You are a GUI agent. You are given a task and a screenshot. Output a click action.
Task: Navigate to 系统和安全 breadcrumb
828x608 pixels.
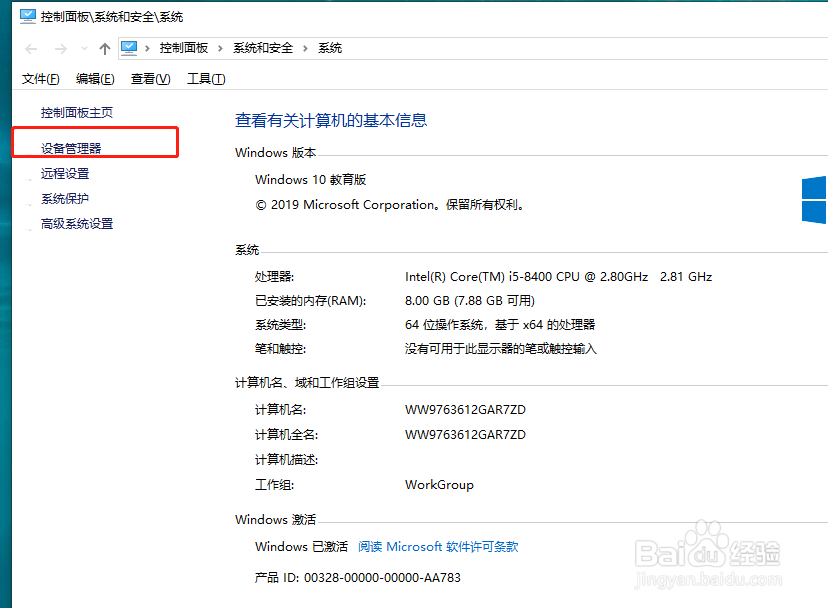click(263, 48)
